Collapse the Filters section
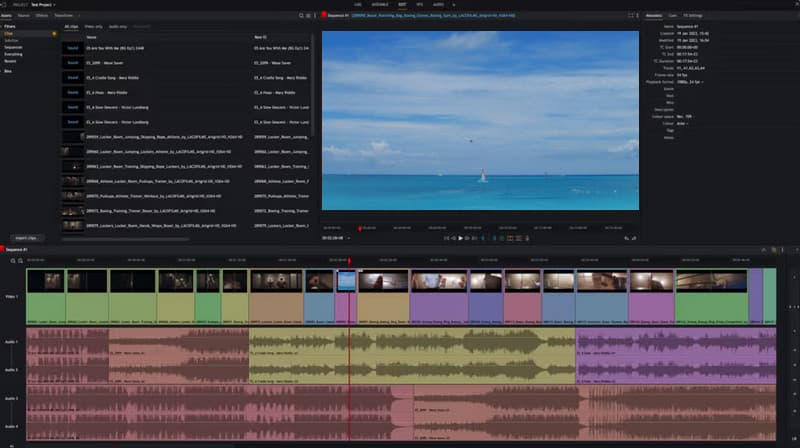This screenshot has width=800, height=448. (x=10, y=26)
